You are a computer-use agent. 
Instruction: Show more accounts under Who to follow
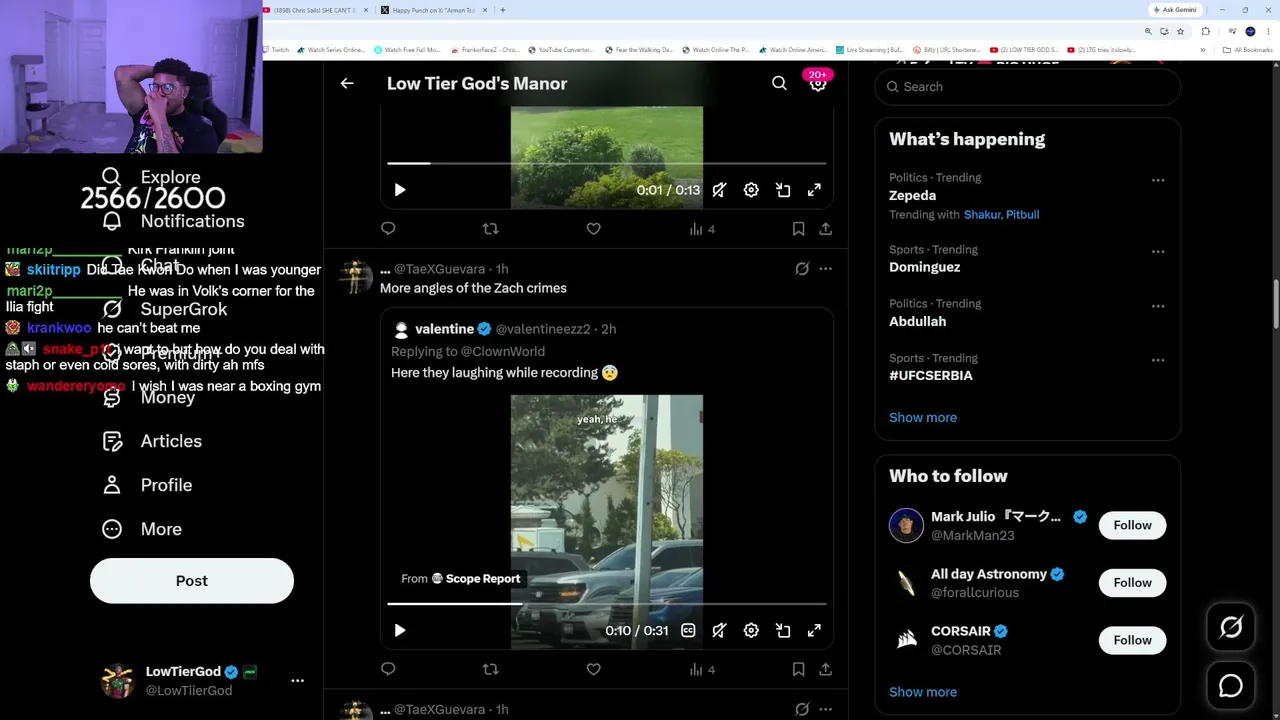click(x=923, y=692)
